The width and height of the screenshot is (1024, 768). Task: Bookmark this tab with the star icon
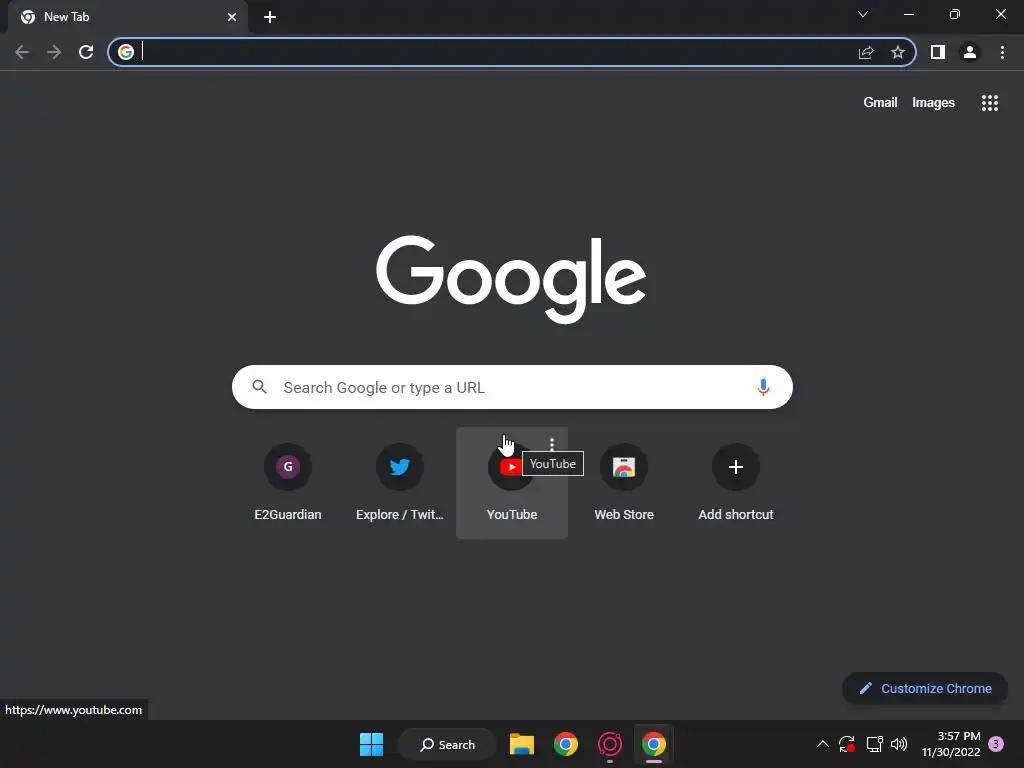click(x=898, y=52)
